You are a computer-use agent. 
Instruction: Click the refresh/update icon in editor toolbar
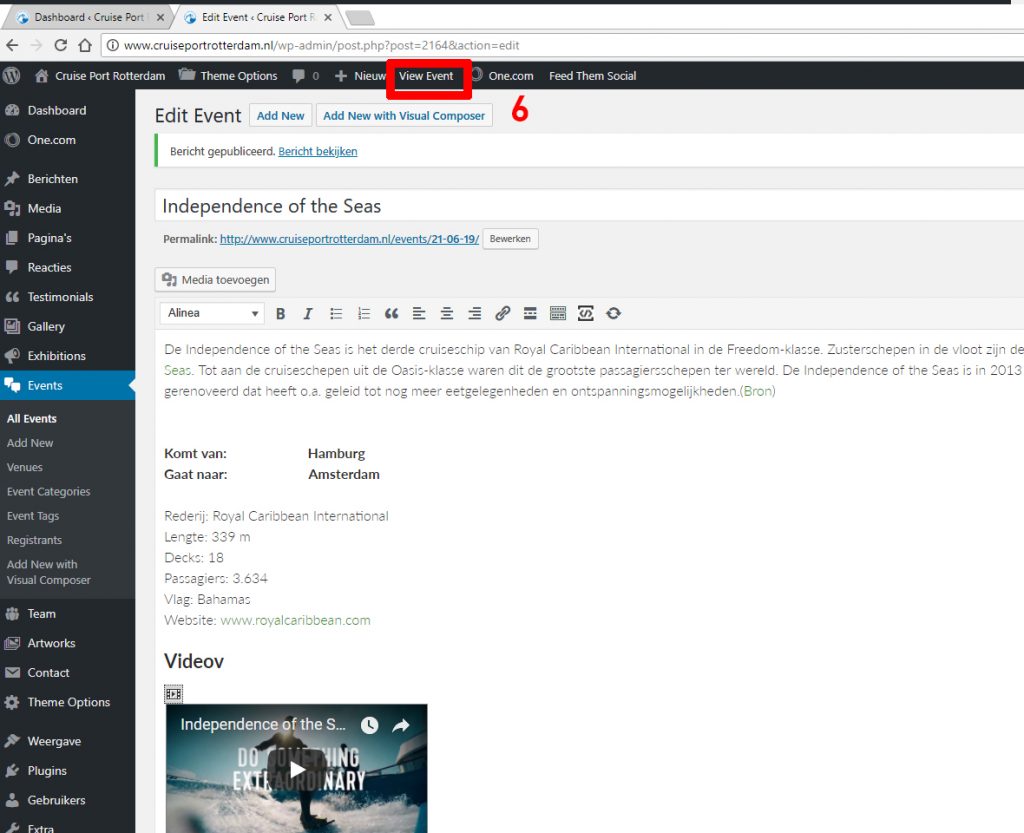(613, 313)
